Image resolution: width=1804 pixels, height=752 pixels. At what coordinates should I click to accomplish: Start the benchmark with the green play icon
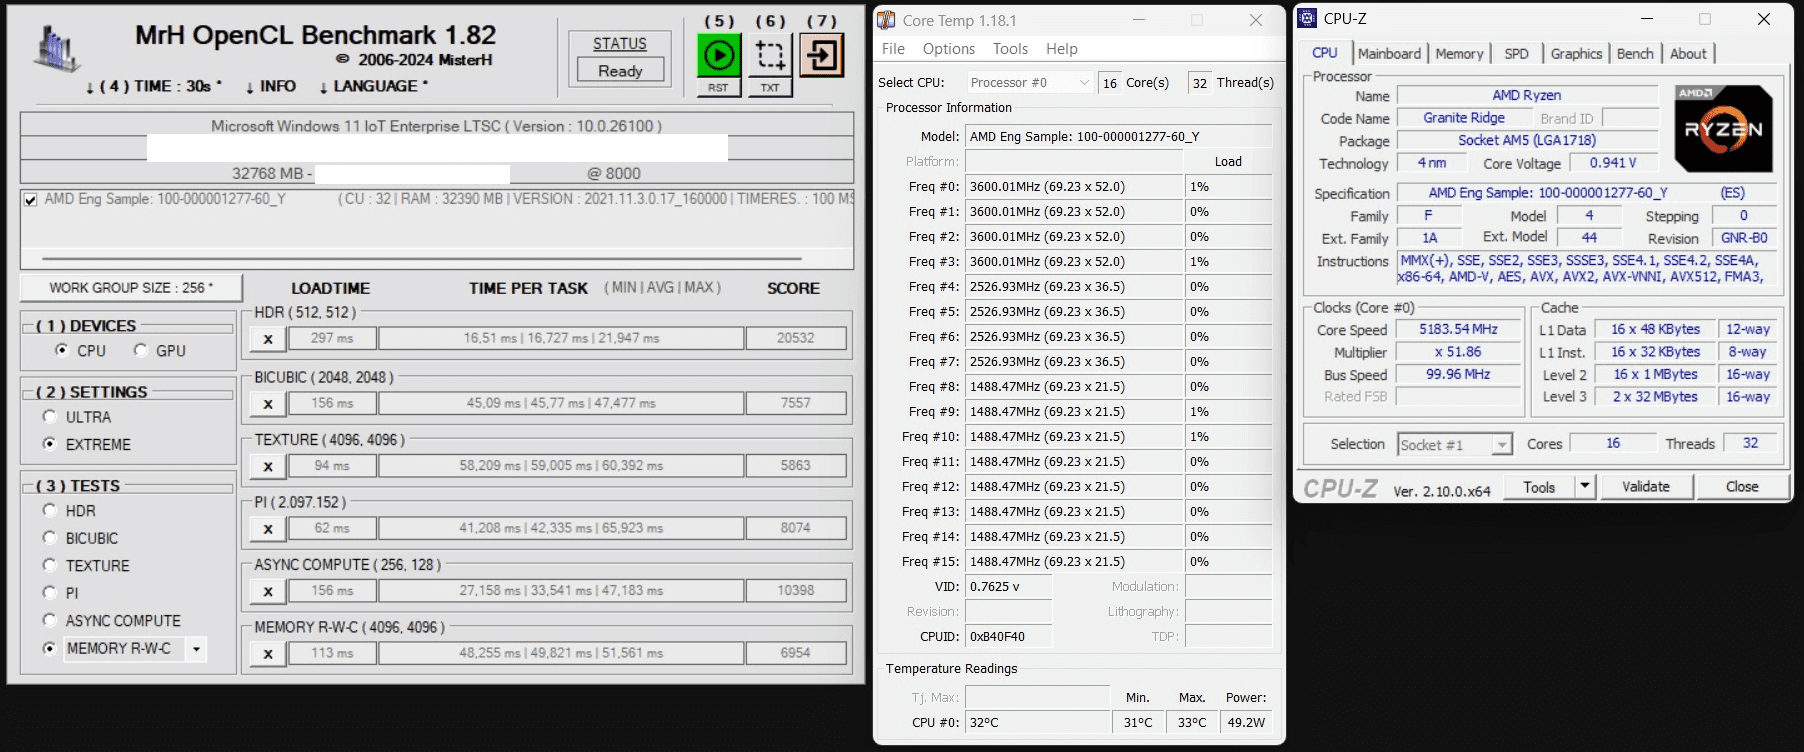(x=718, y=55)
